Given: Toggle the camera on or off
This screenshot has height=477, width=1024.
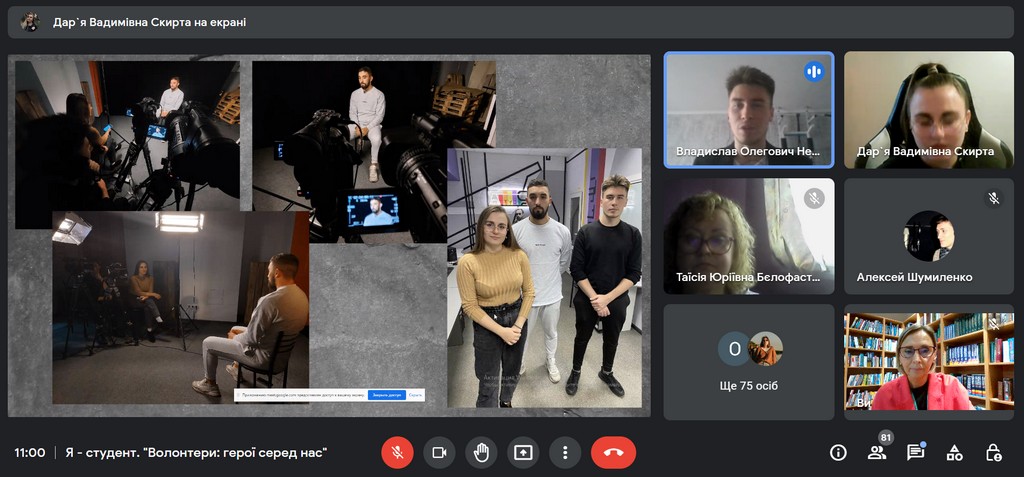Looking at the screenshot, I should click(x=438, y=452).
